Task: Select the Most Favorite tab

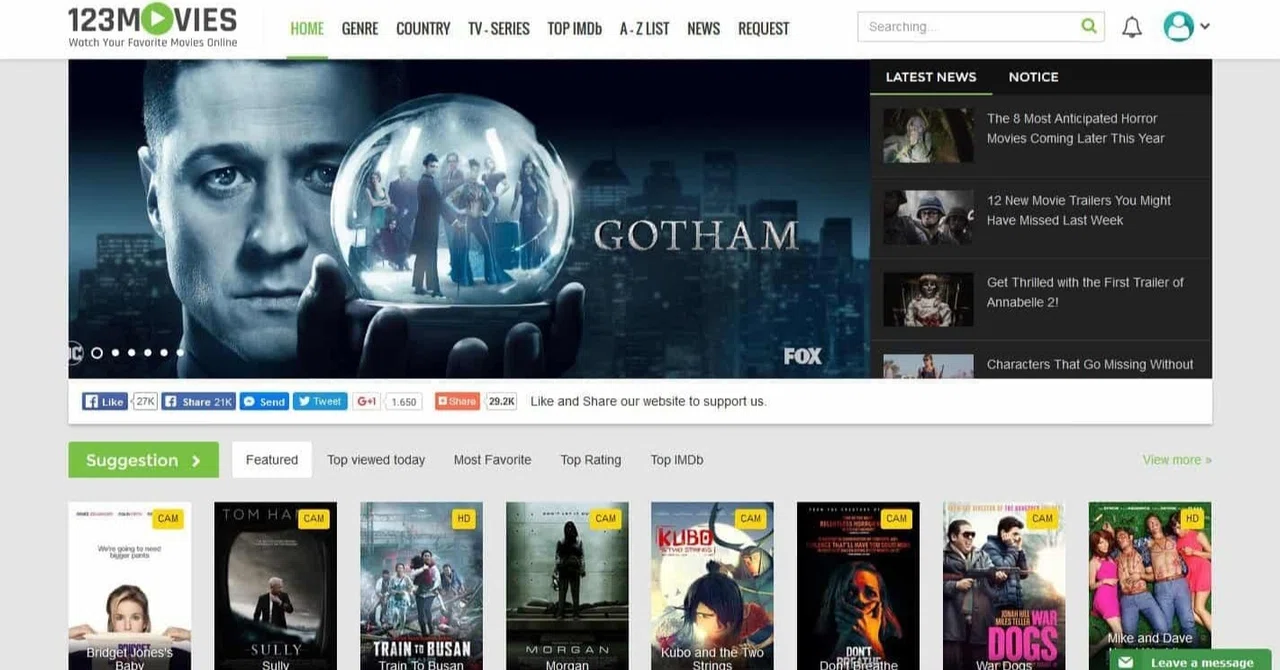Action: [x=492, y=460]
